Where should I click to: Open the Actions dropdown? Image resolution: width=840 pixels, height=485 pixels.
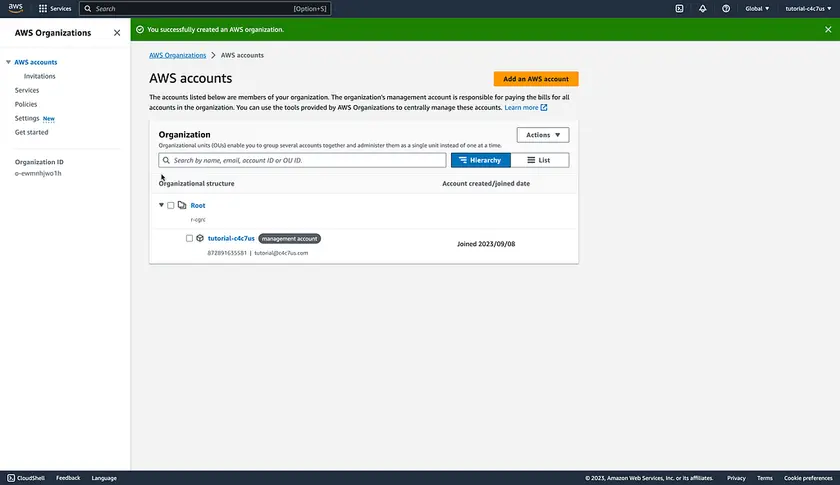pyautogui.click(x=543, y=135)
